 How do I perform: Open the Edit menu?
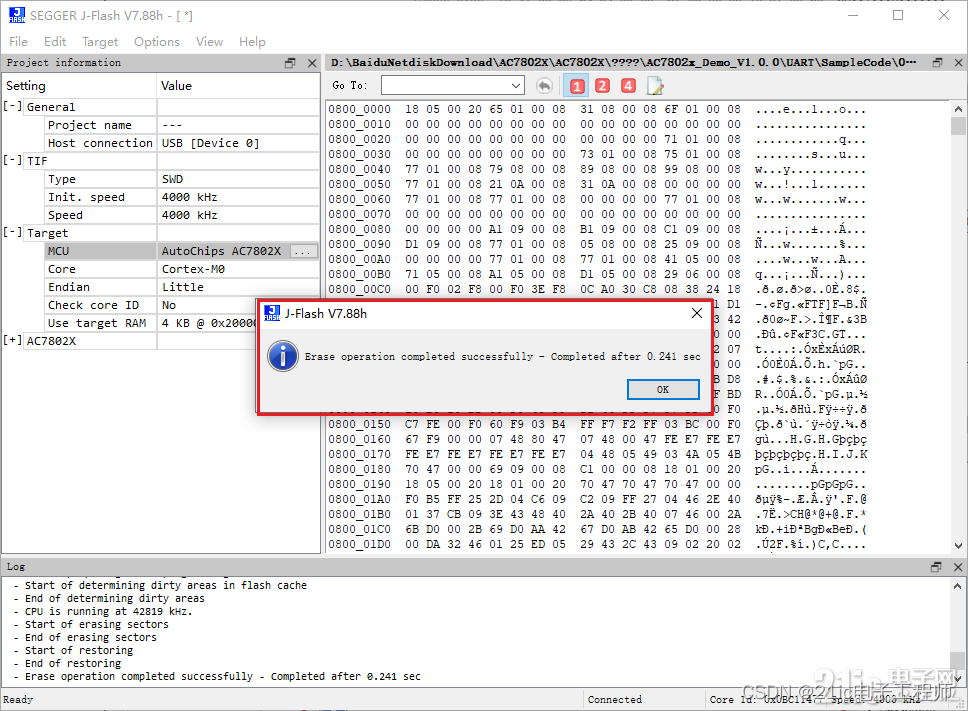coord(55,41)
